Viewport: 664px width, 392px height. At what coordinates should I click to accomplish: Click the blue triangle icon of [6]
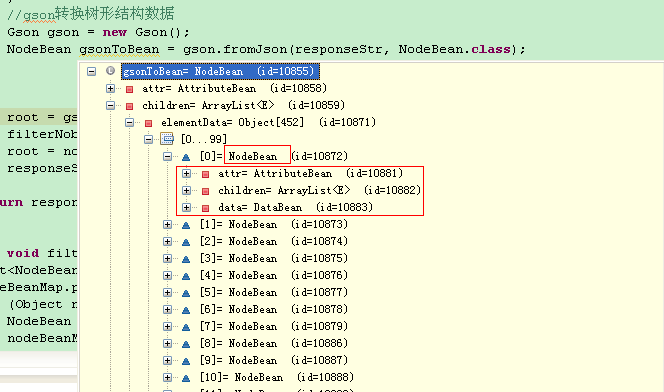tap(186, 310)
